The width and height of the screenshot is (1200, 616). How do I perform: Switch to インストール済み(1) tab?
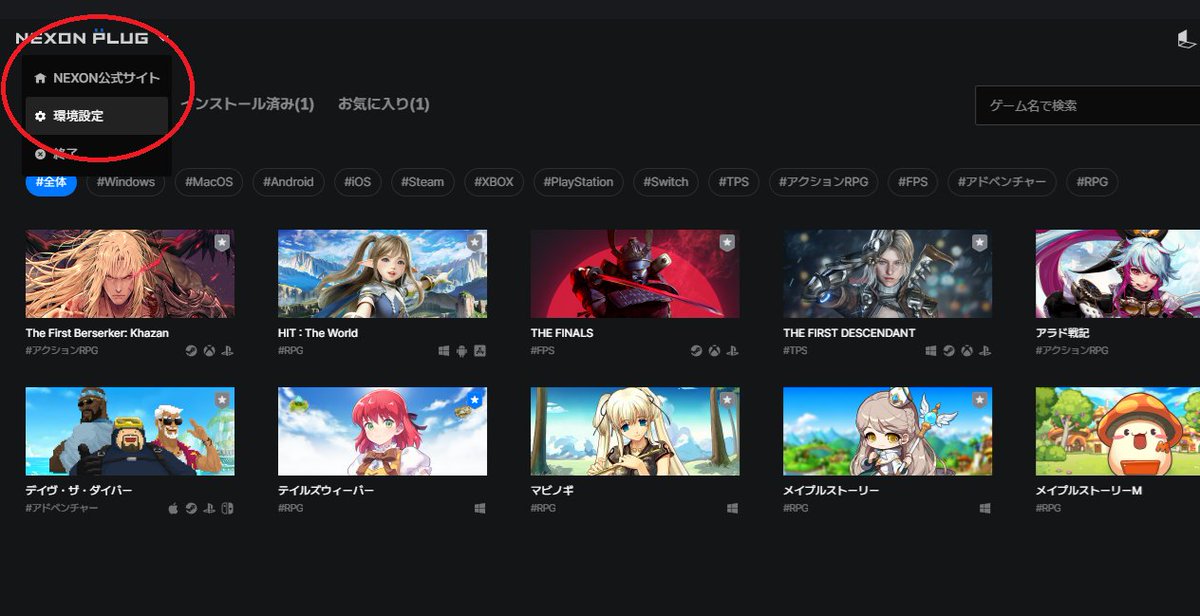(x=247, y=104)
